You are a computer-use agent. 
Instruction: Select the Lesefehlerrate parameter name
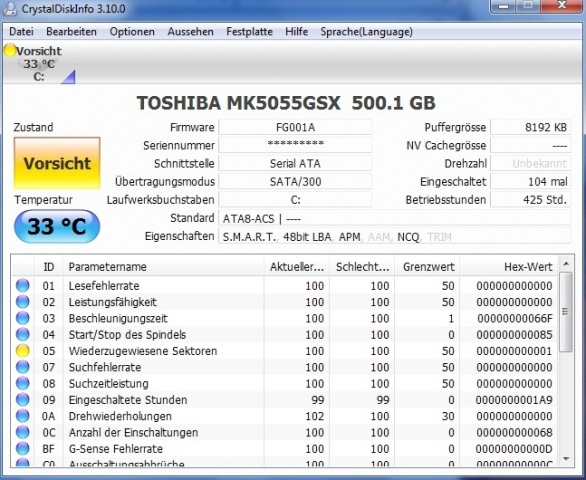104,286
